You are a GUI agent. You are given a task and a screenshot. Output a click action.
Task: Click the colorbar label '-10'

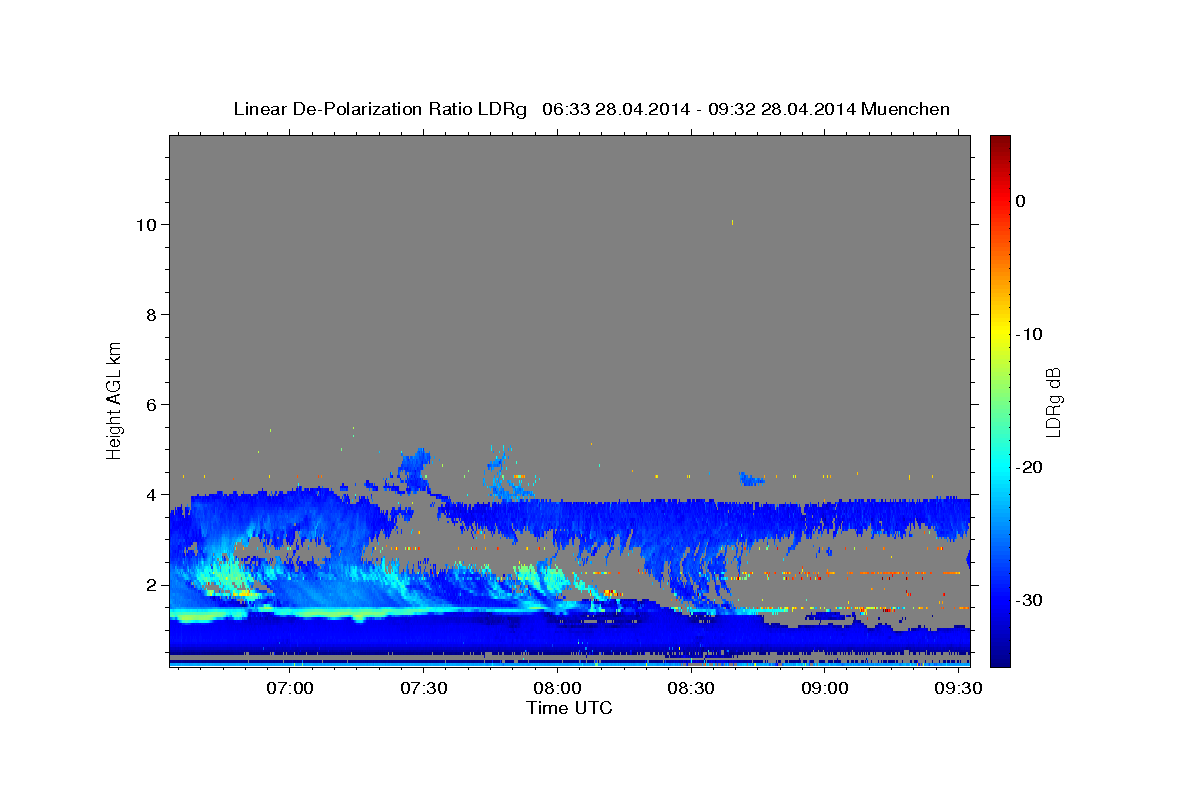point(1030,334)
